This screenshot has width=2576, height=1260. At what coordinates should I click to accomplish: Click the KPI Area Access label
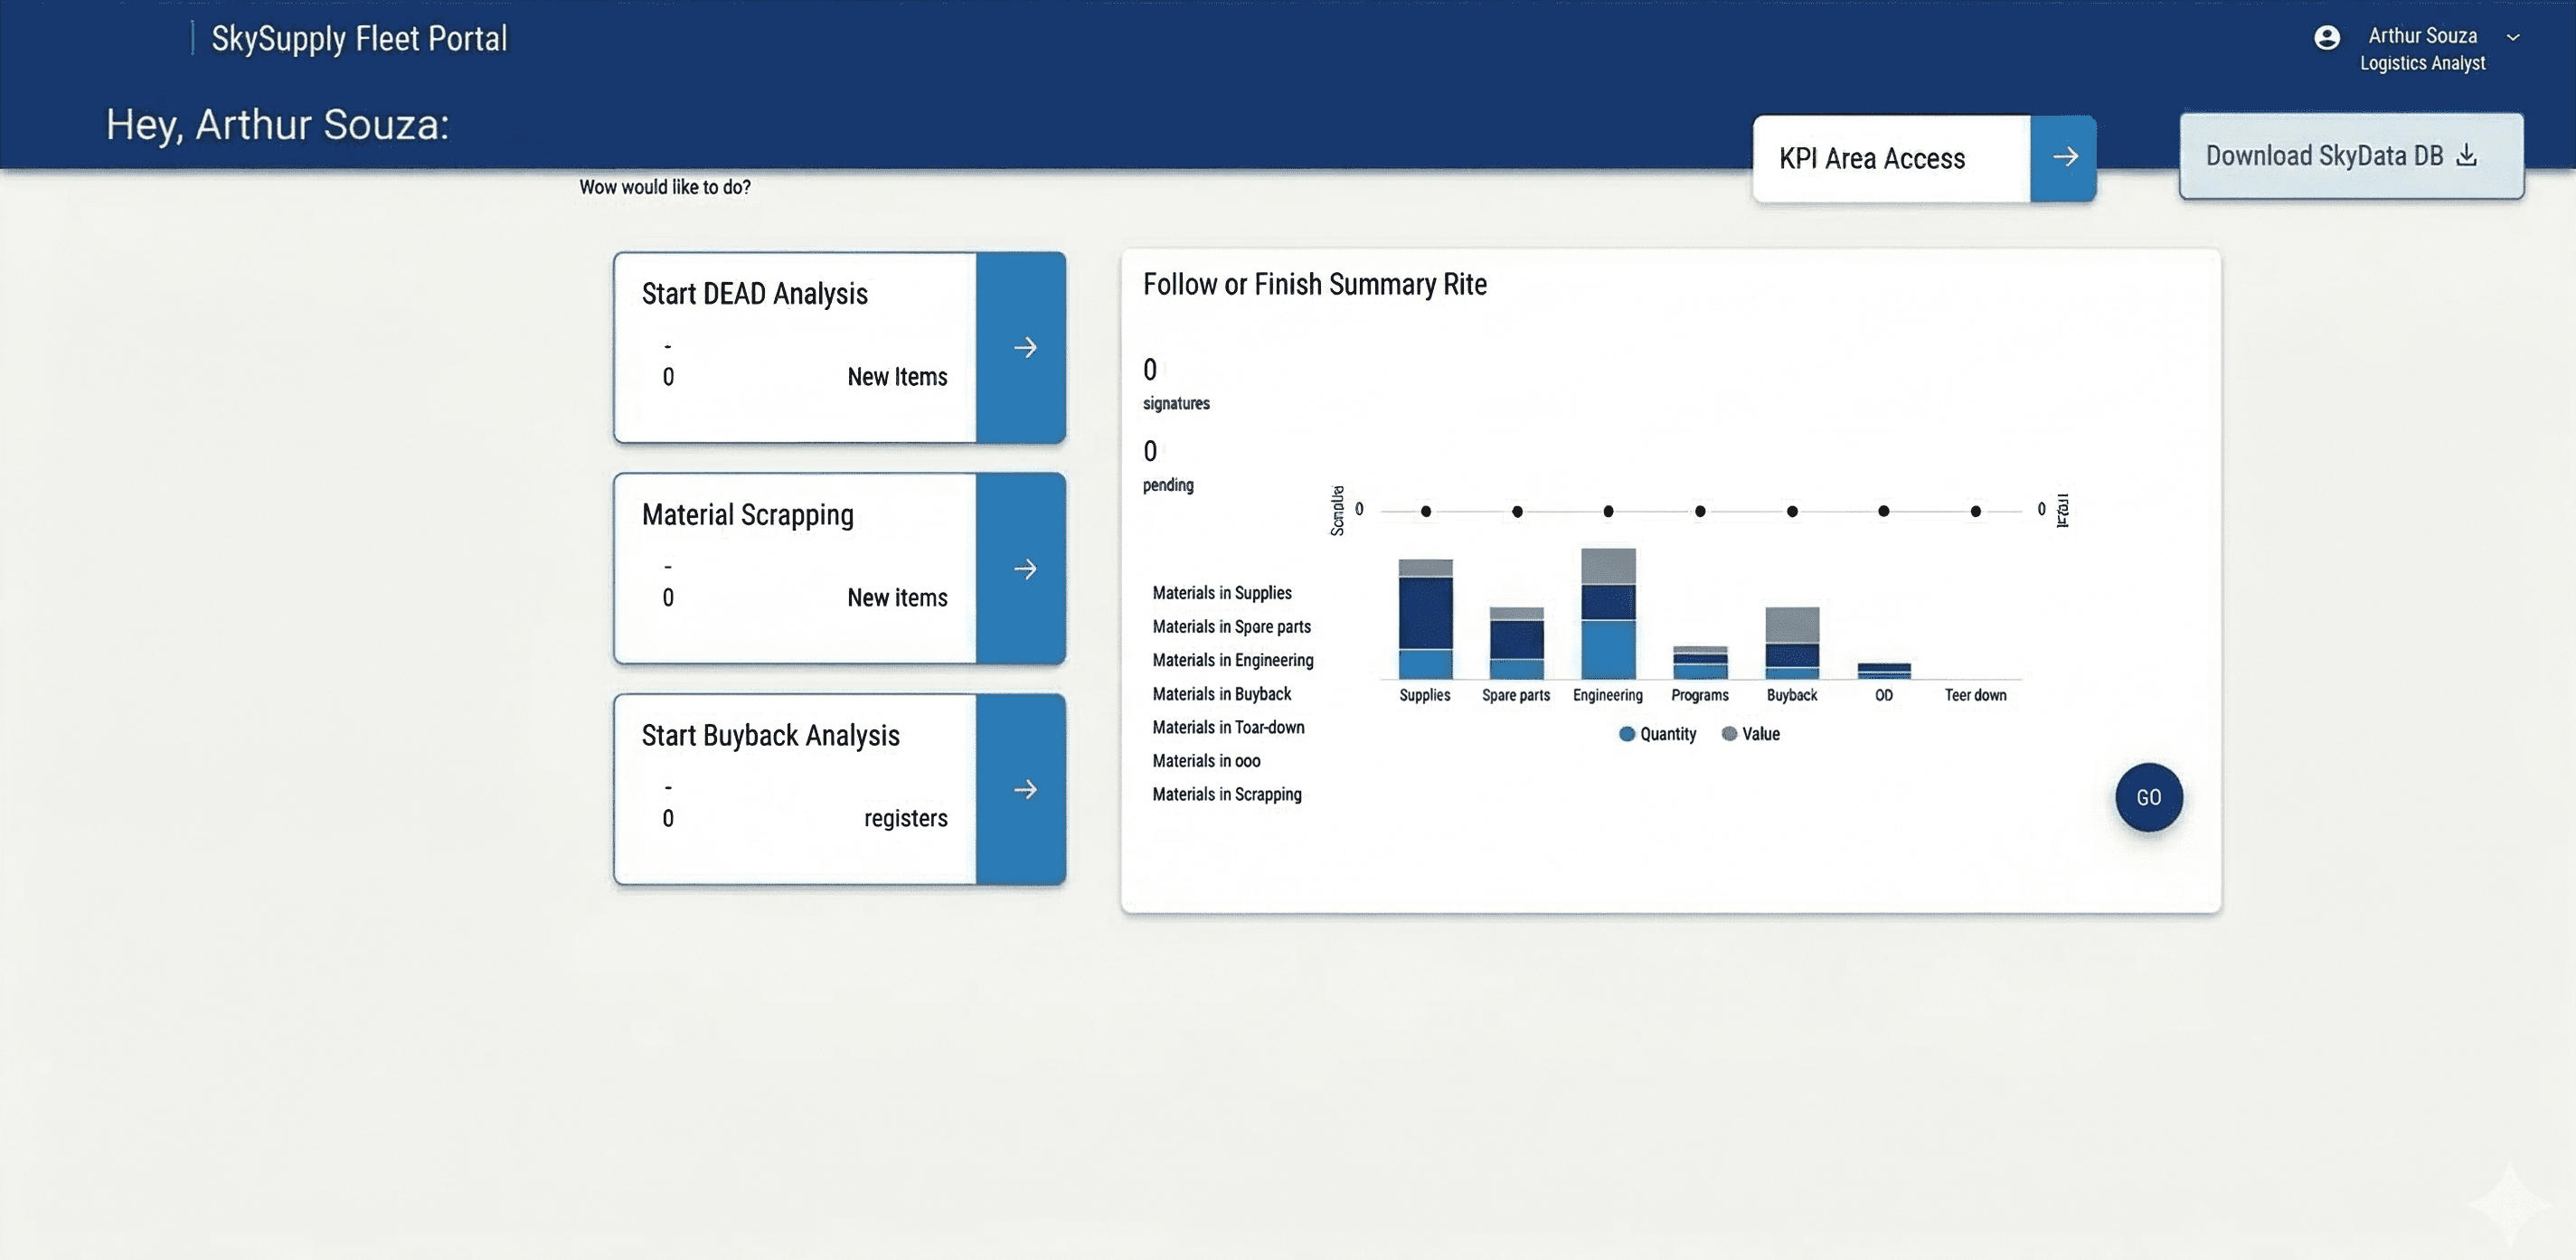(x=1871, y=159)
